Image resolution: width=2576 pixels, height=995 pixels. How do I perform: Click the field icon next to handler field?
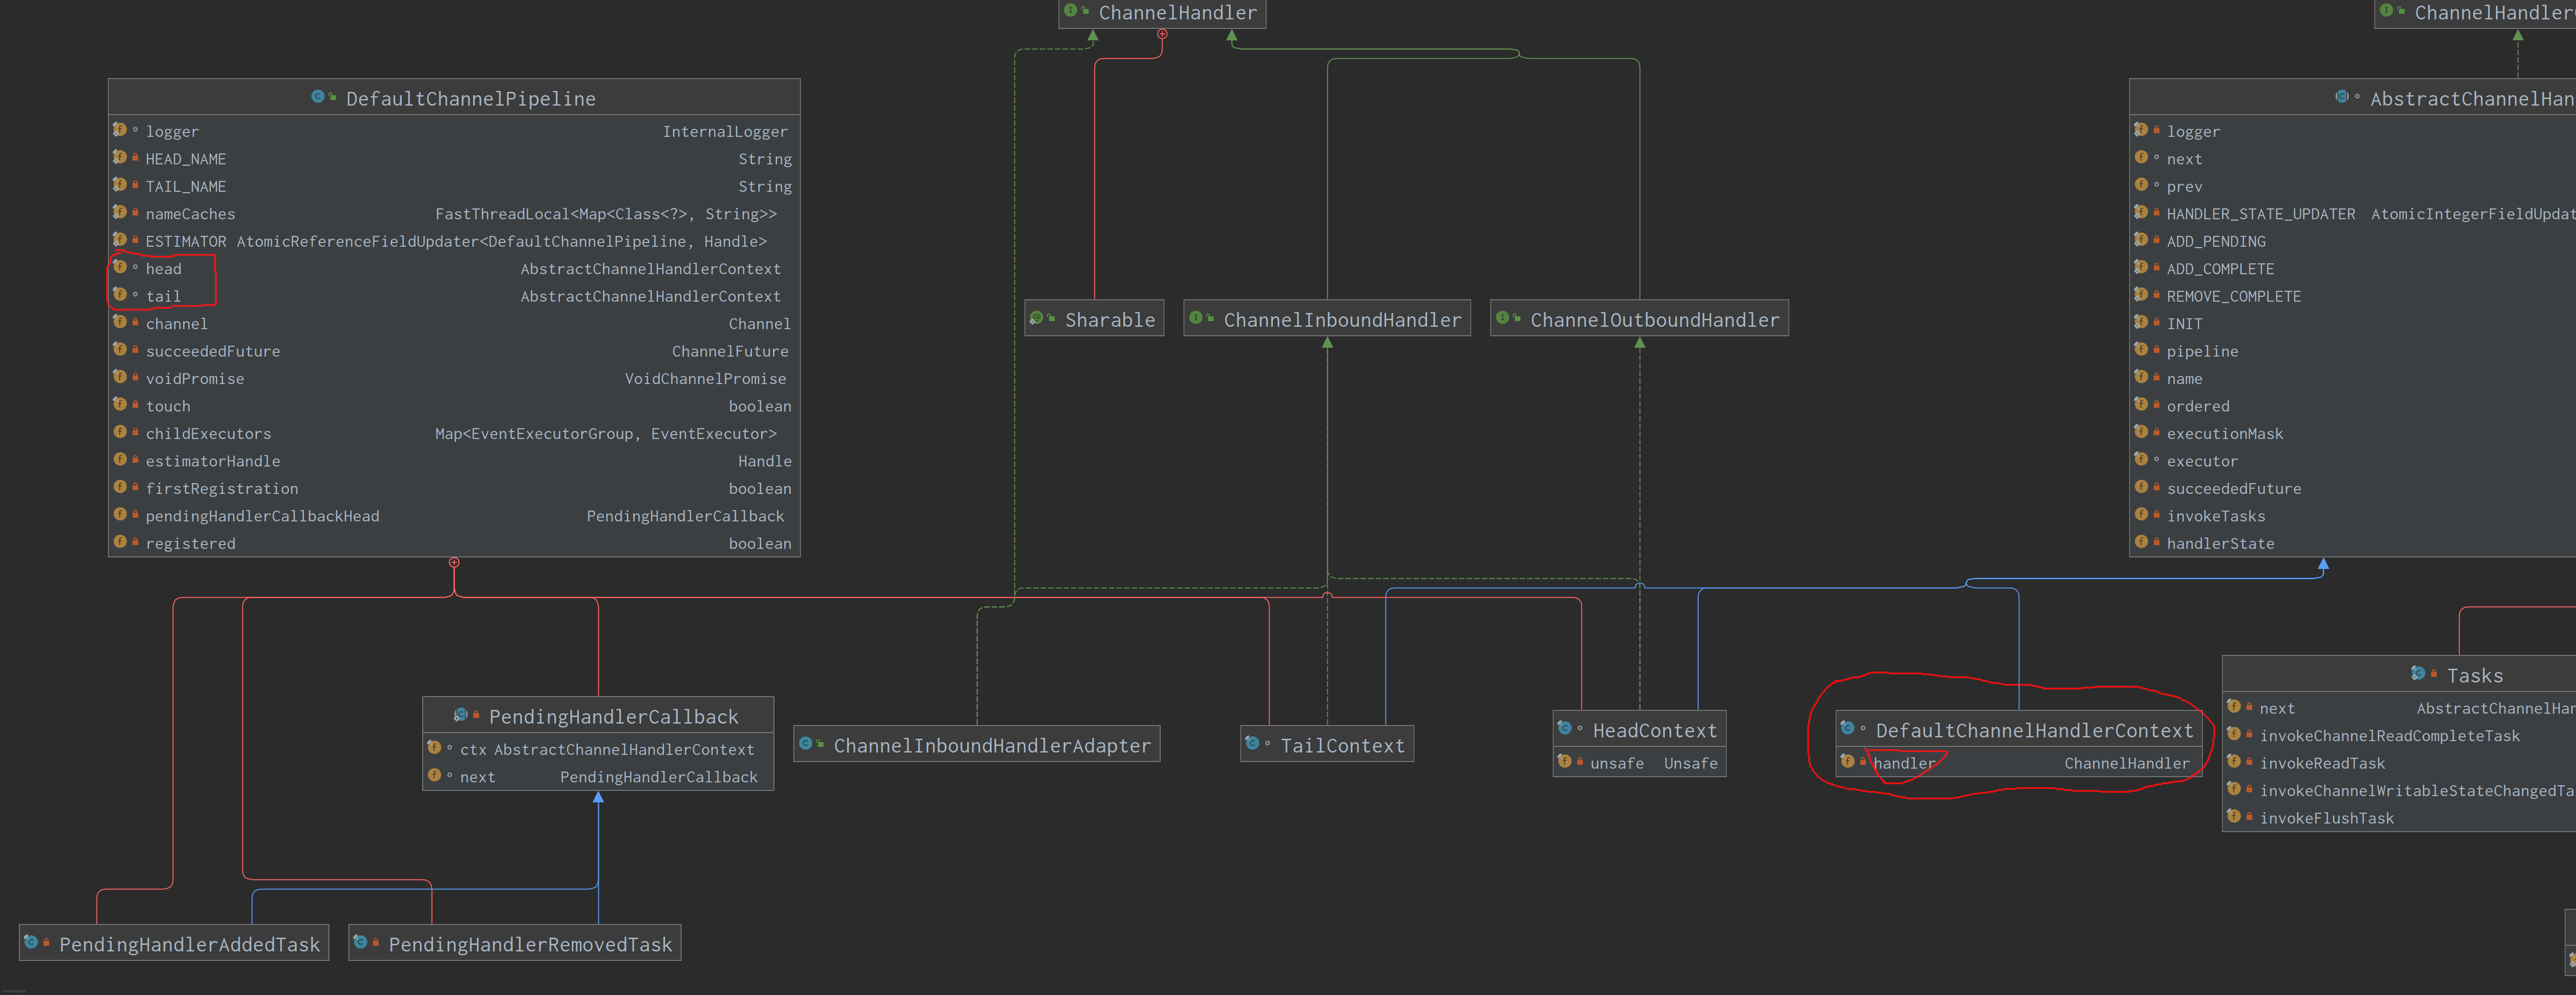click(x=1847, y=761)
